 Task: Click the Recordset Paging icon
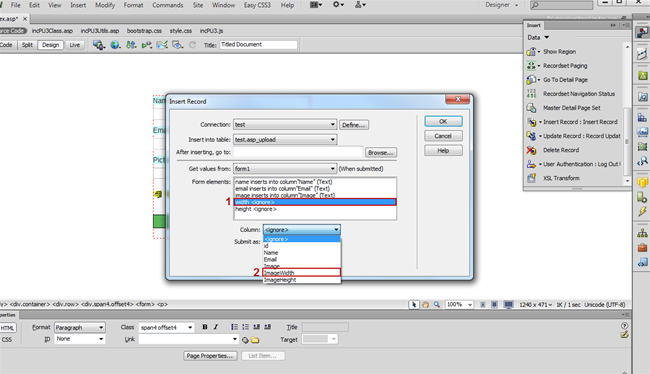[531, 66]
